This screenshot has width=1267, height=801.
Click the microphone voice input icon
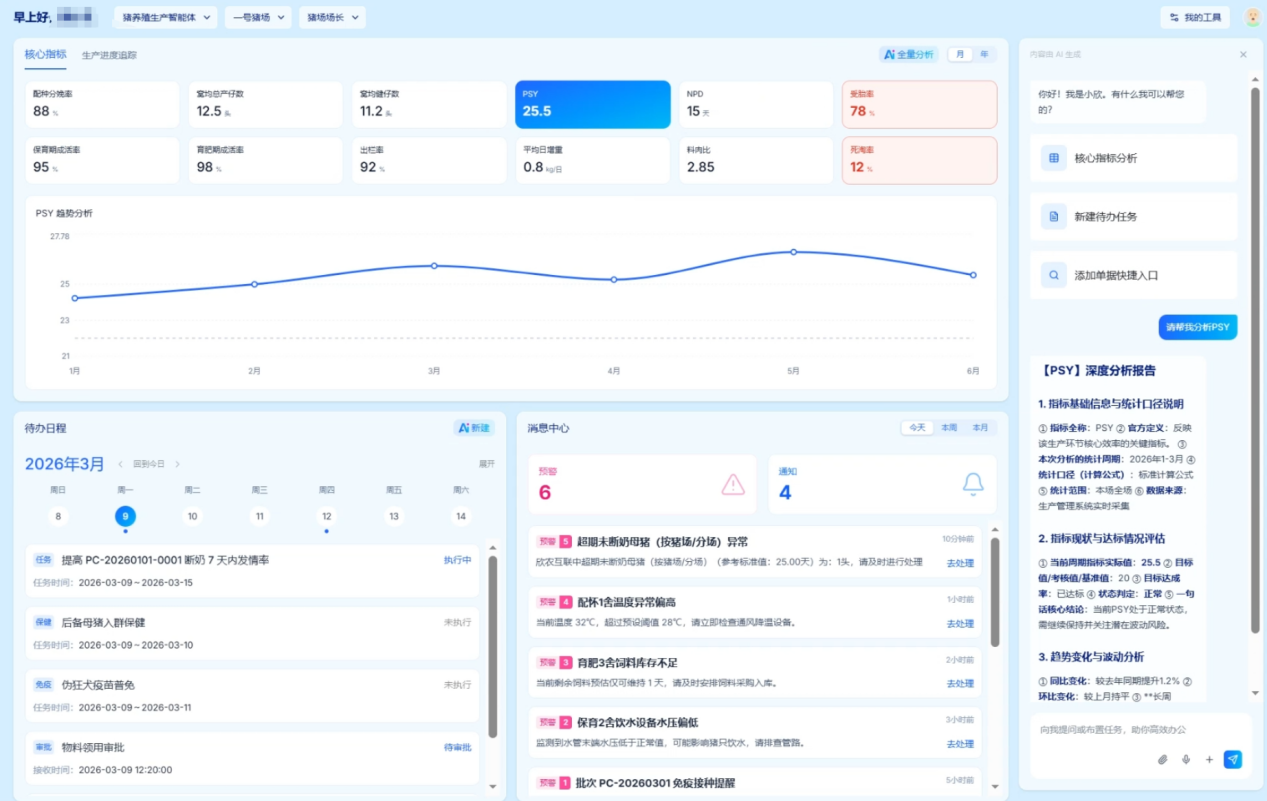point(1186,760)
